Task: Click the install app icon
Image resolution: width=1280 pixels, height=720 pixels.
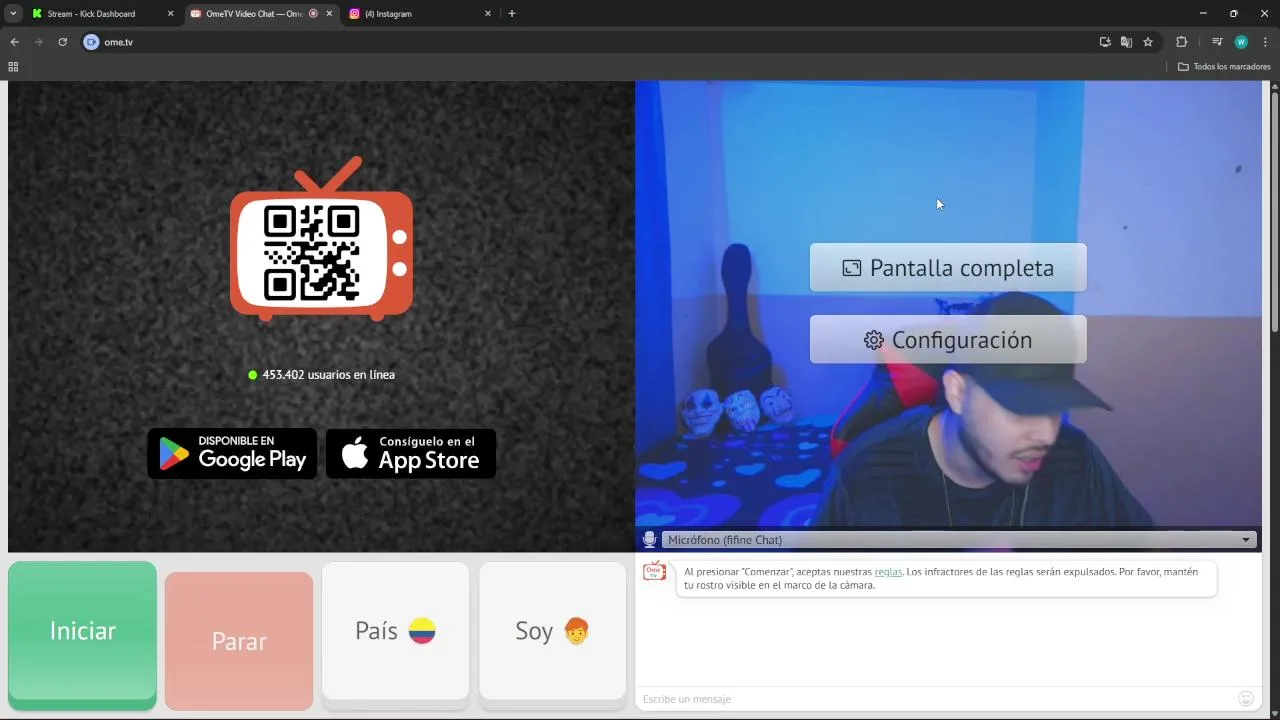Action: 1105,42
